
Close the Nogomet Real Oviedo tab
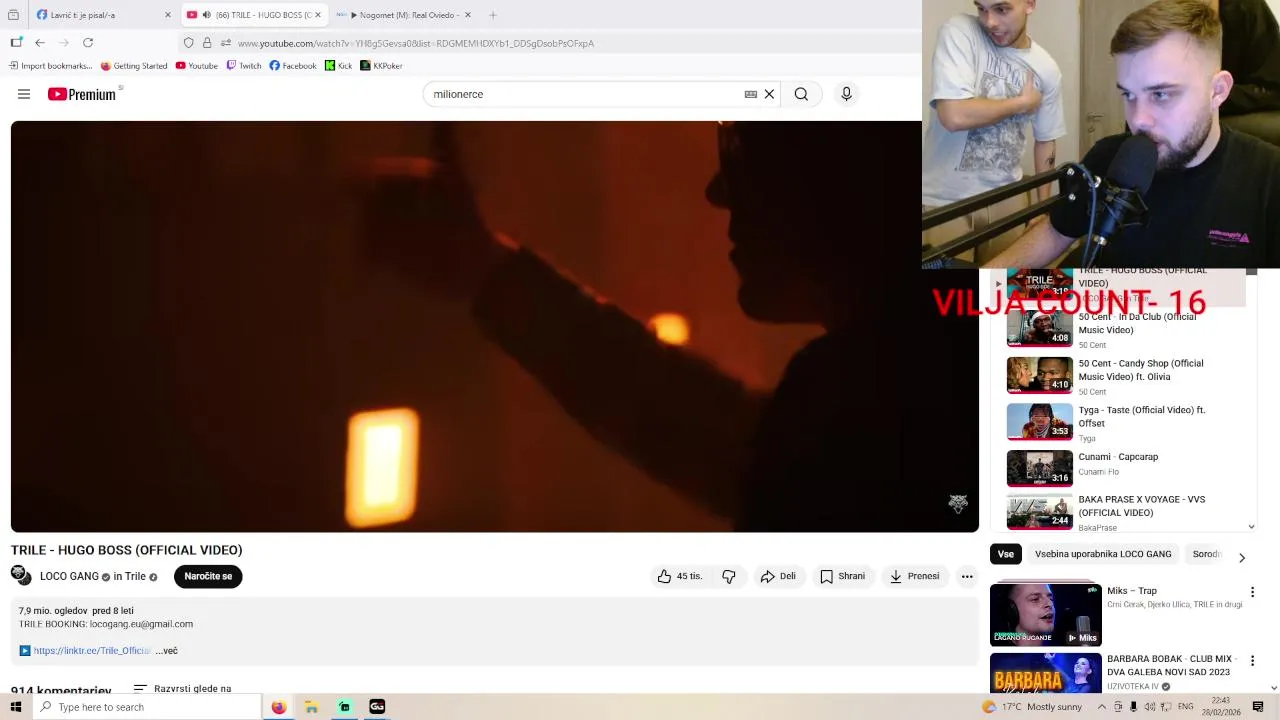pos(467,15)
